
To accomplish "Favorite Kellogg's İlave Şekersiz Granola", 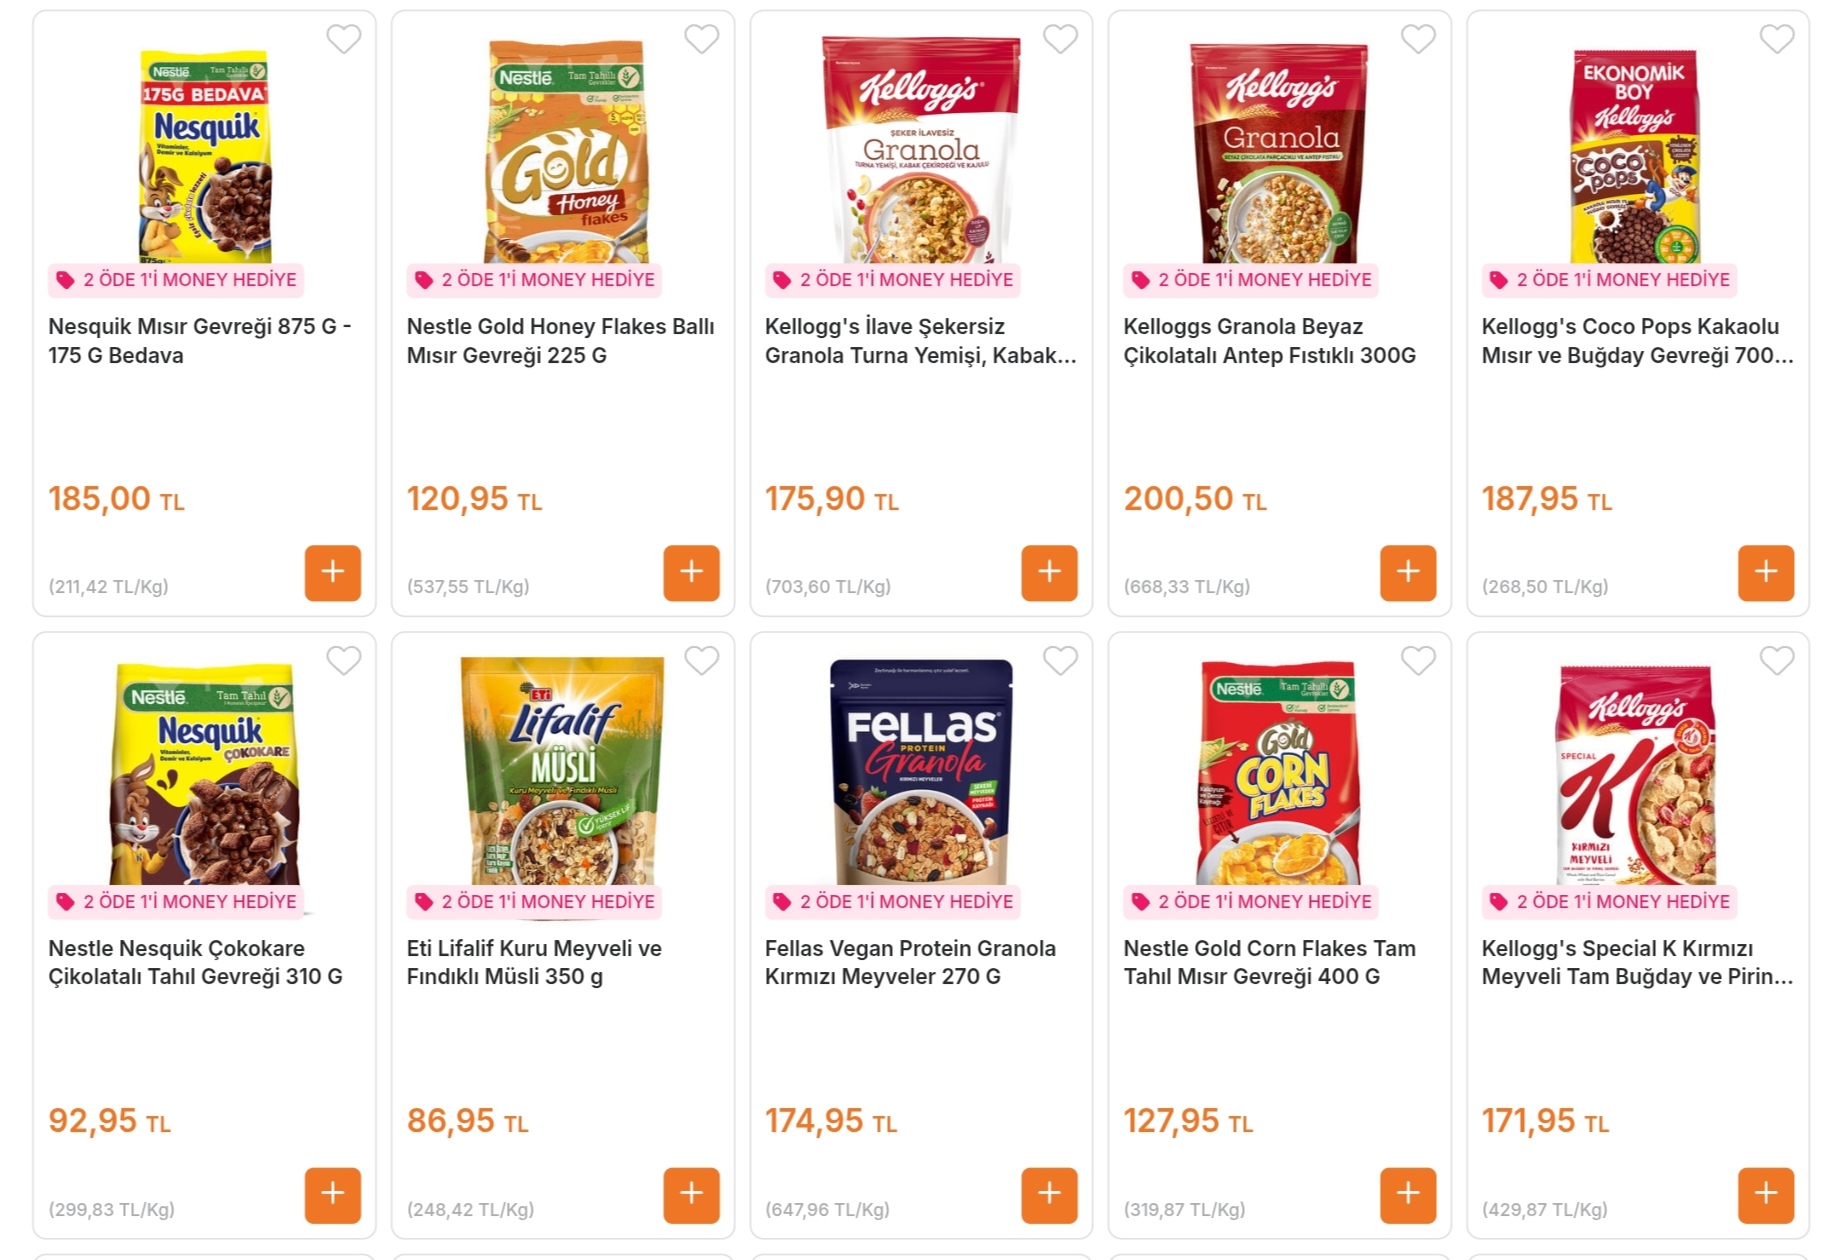I will [1060, 39].
